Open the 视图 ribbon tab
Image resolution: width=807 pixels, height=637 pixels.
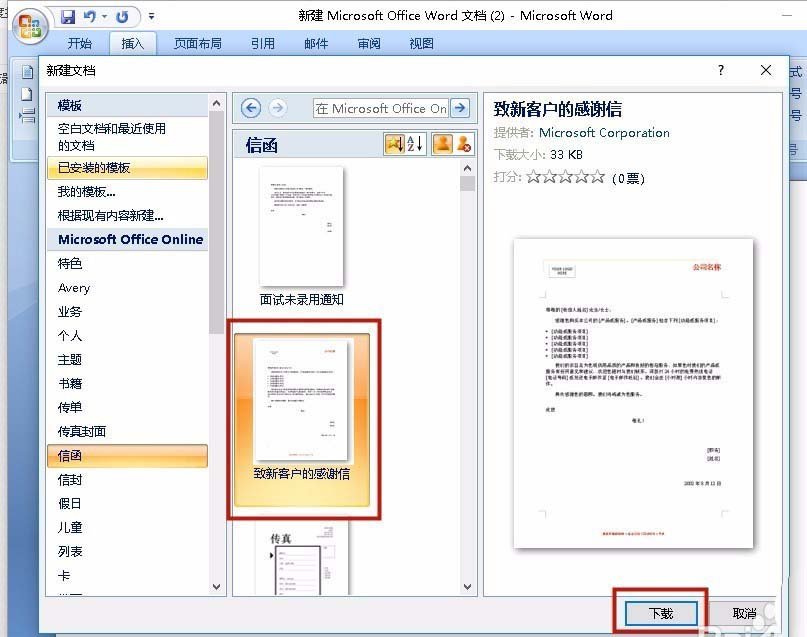tap(422, 44)
